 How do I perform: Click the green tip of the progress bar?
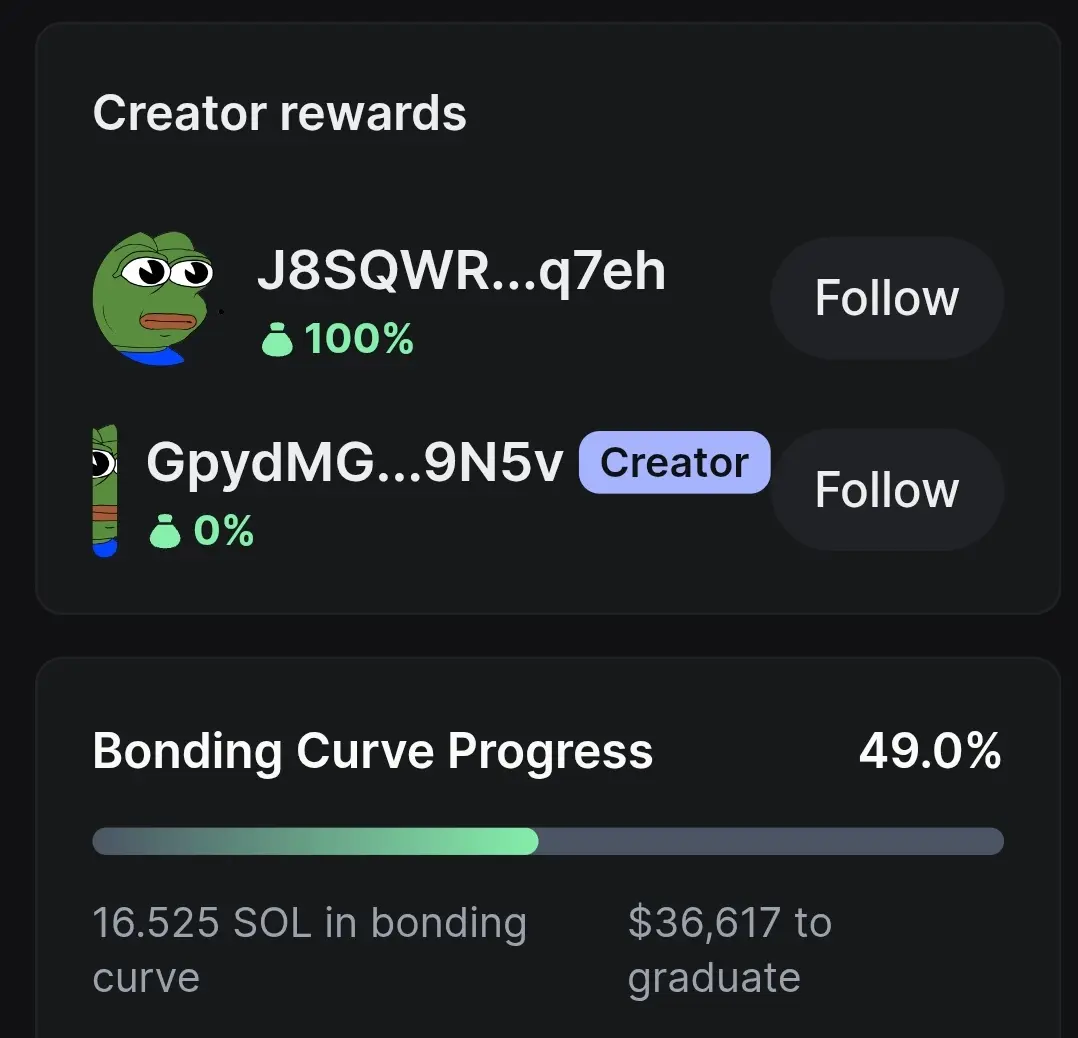click(x=528, y=841)
